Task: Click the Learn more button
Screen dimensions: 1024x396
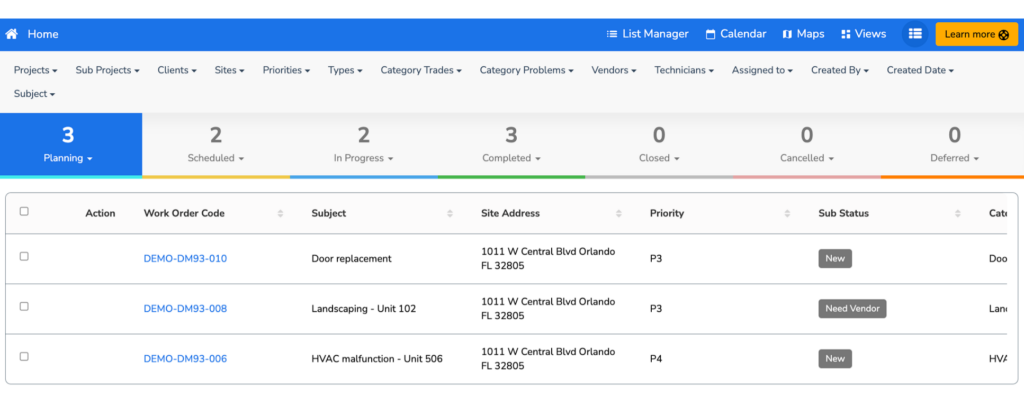Action: 976,34
